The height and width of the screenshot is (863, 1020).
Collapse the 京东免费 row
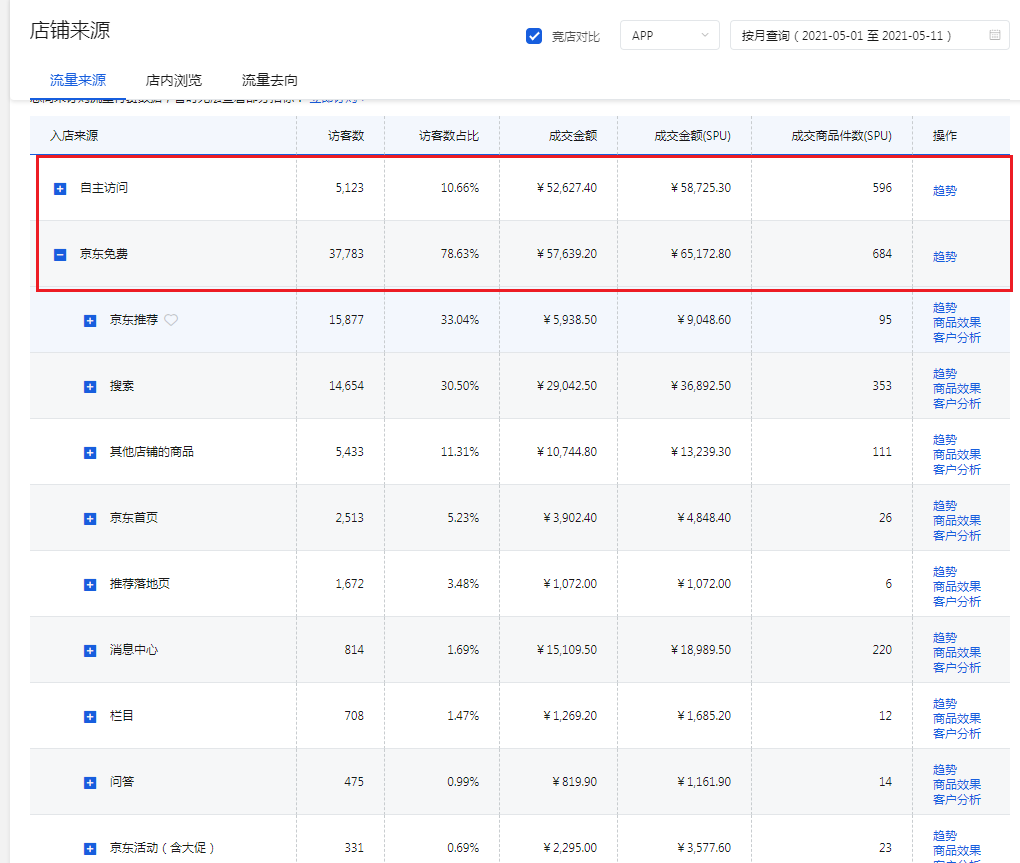point(60,254)
